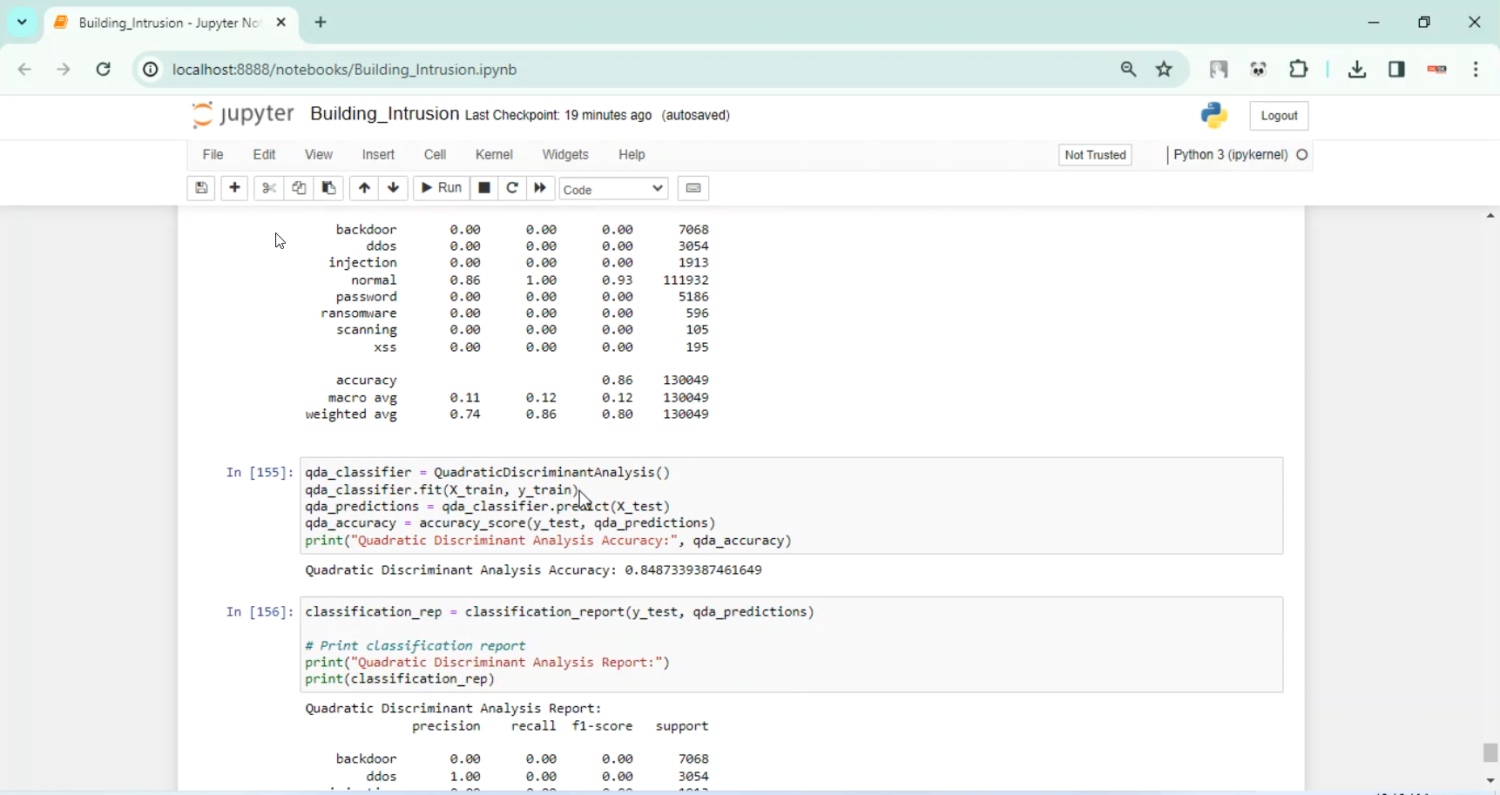Restart kernel and run all cells

point(540,188)
